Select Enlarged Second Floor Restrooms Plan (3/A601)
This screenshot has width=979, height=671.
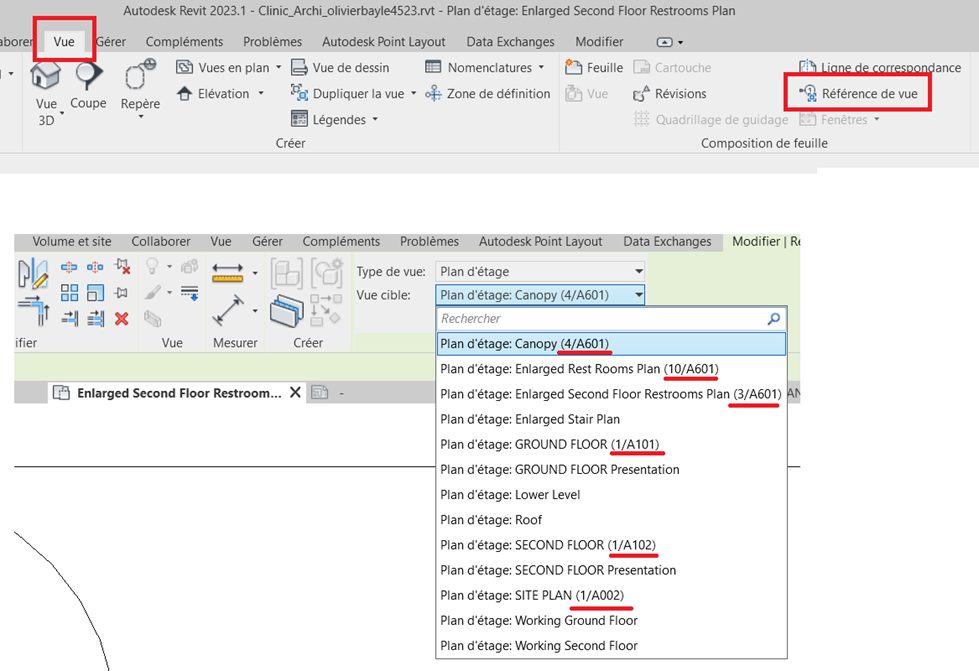[611, 394]
